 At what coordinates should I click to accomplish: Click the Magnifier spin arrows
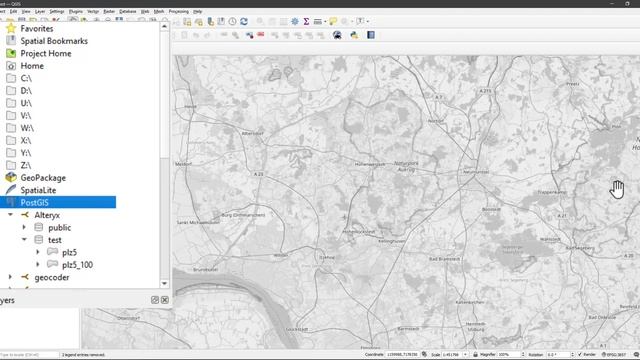[522, 355]
